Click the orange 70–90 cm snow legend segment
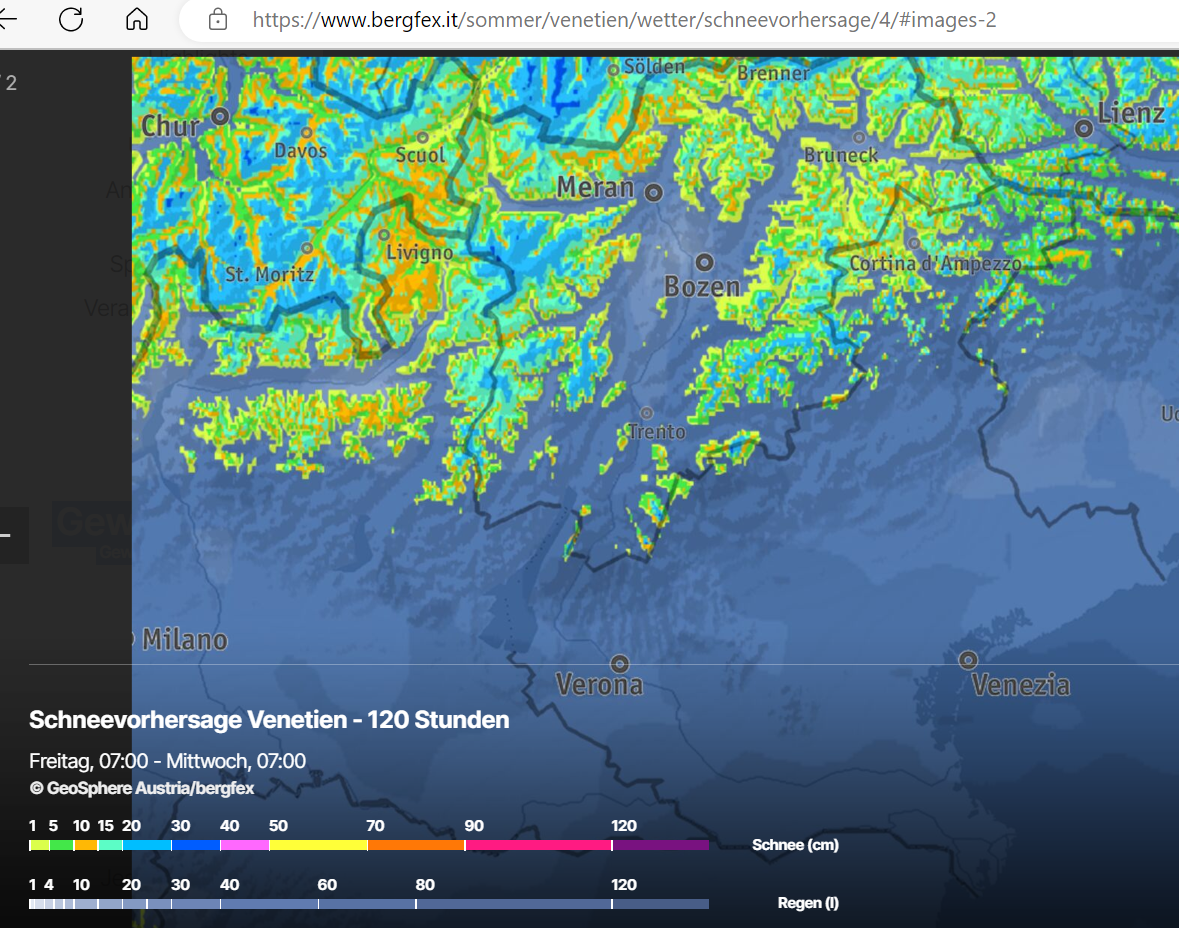Viewport: 1179px width, 928px height. tap(416, 845)
